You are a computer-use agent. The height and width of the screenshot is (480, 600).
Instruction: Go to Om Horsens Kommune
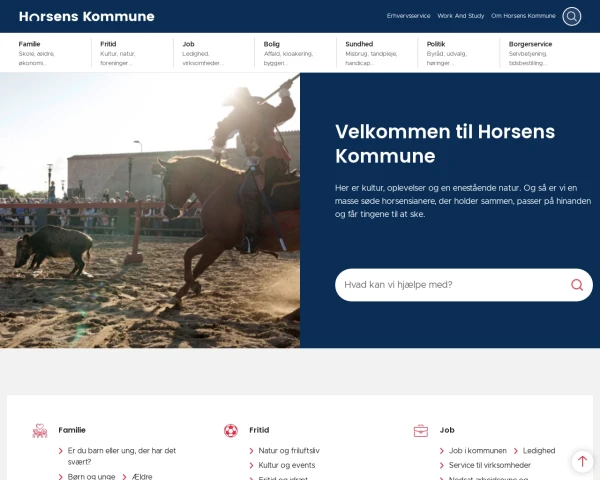(x=523, y=16)
